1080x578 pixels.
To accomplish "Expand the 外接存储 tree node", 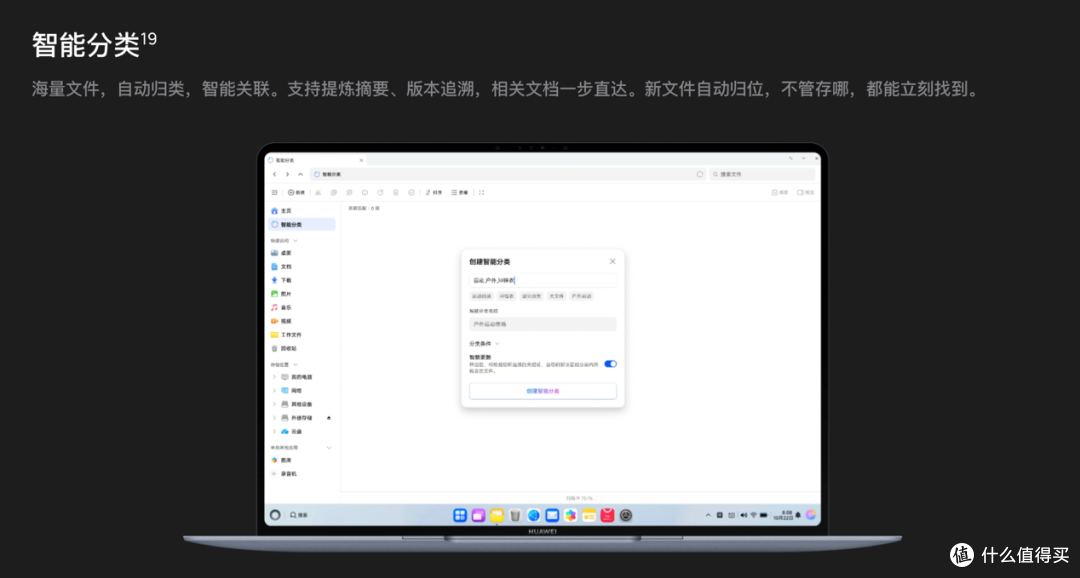I will tap(275, 417).
